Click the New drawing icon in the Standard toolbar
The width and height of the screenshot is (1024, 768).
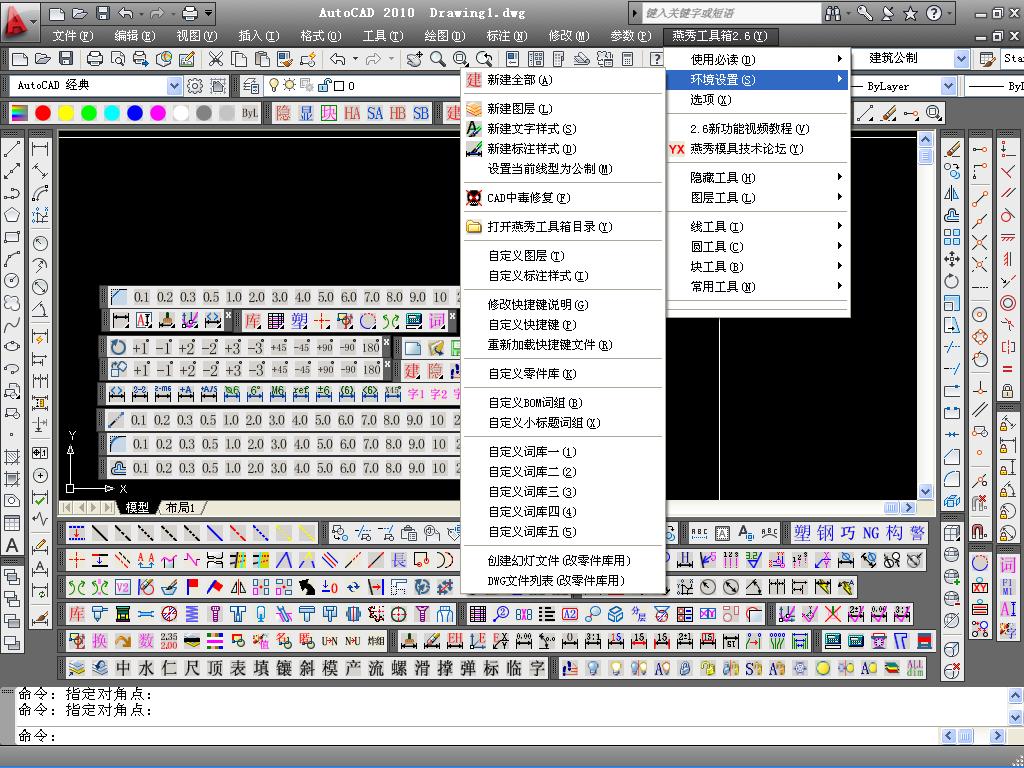(x=20, y=59)
